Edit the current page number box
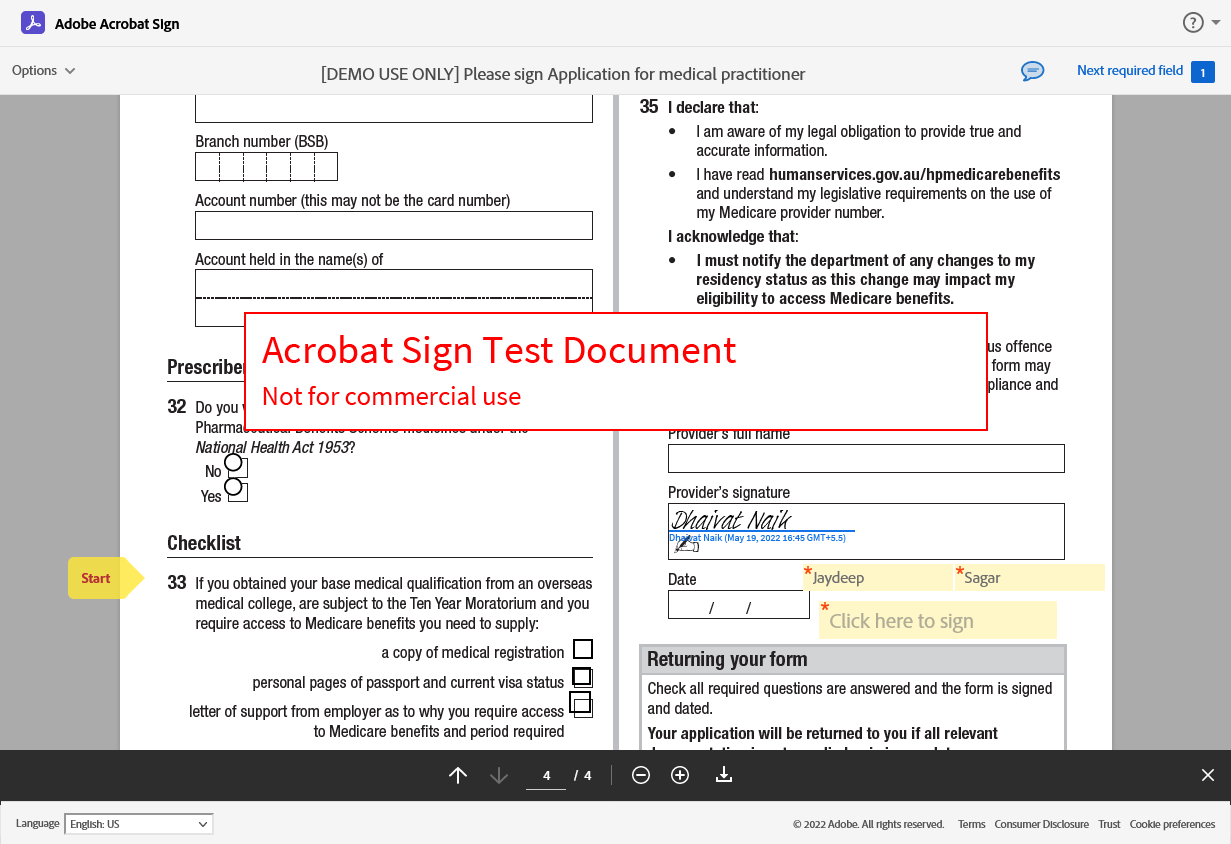 546,775
